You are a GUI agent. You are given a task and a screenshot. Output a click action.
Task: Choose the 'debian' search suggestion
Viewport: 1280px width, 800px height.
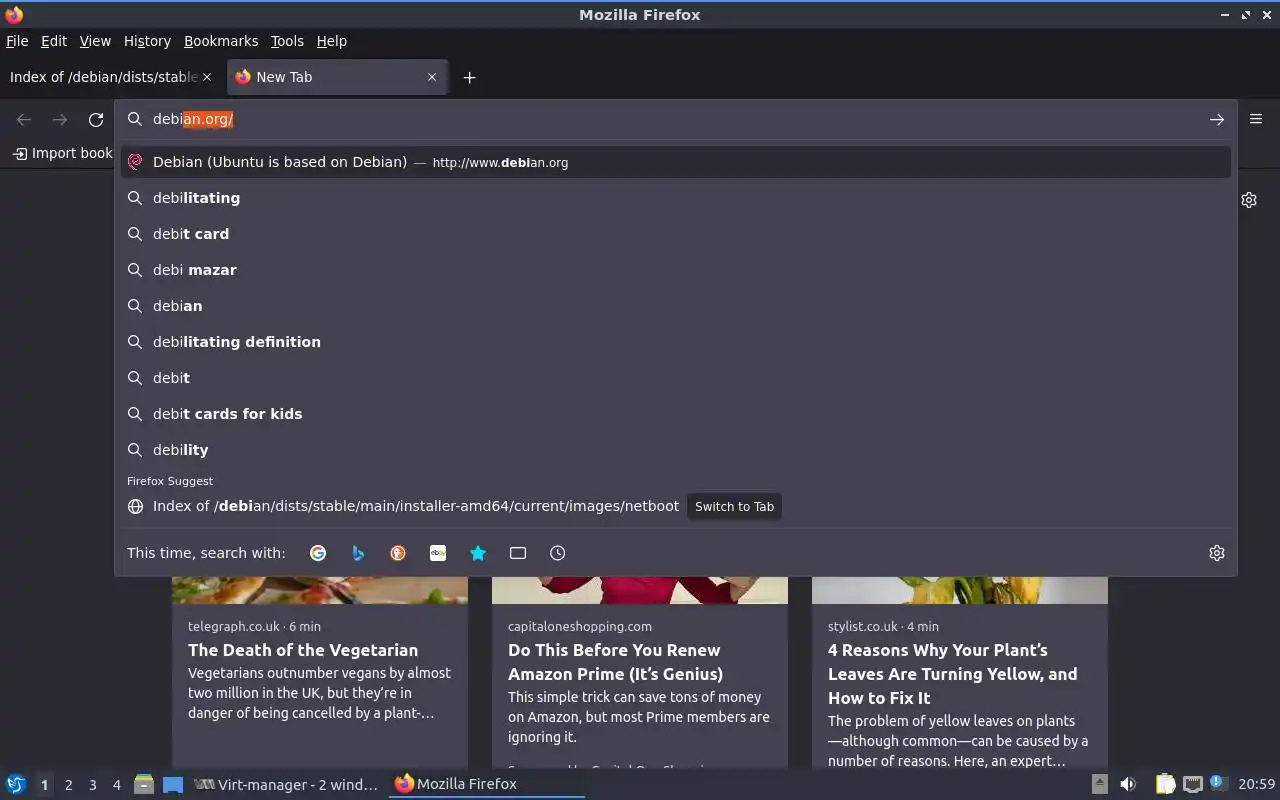(676, 306)
